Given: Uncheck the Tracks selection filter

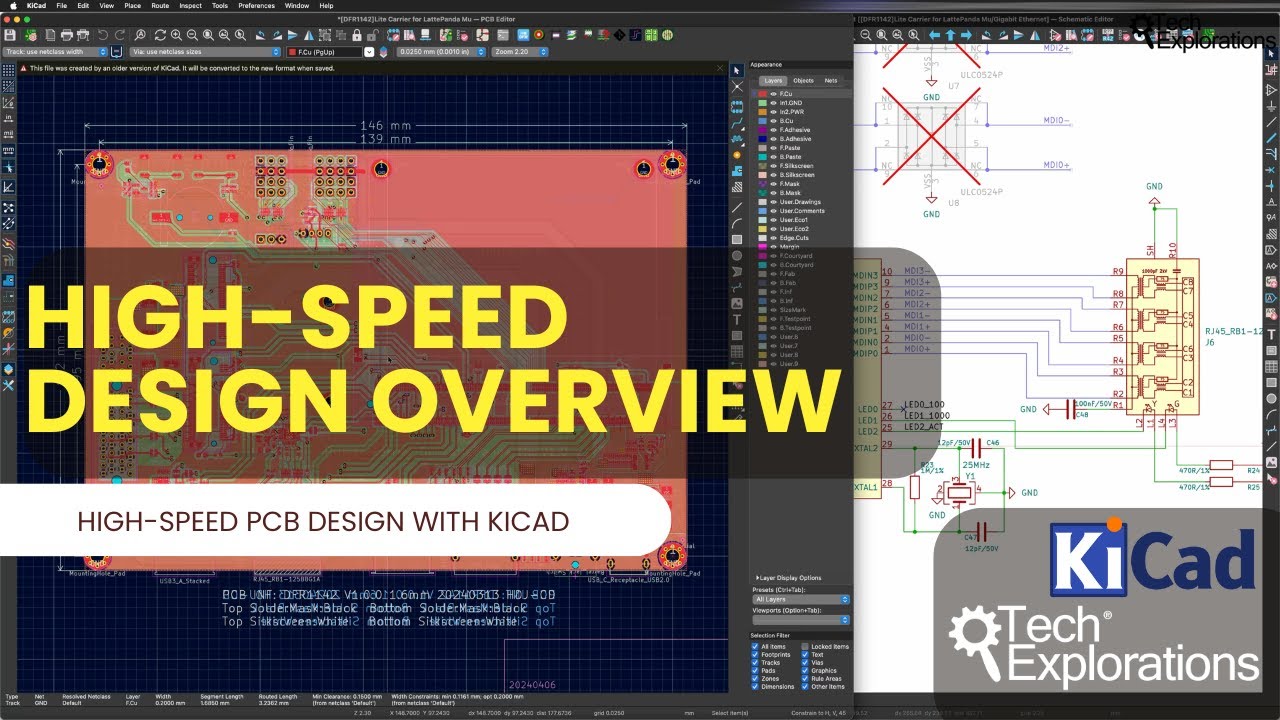Looking at the screenshot, I should pyautogui.click(x=755, y=663).
